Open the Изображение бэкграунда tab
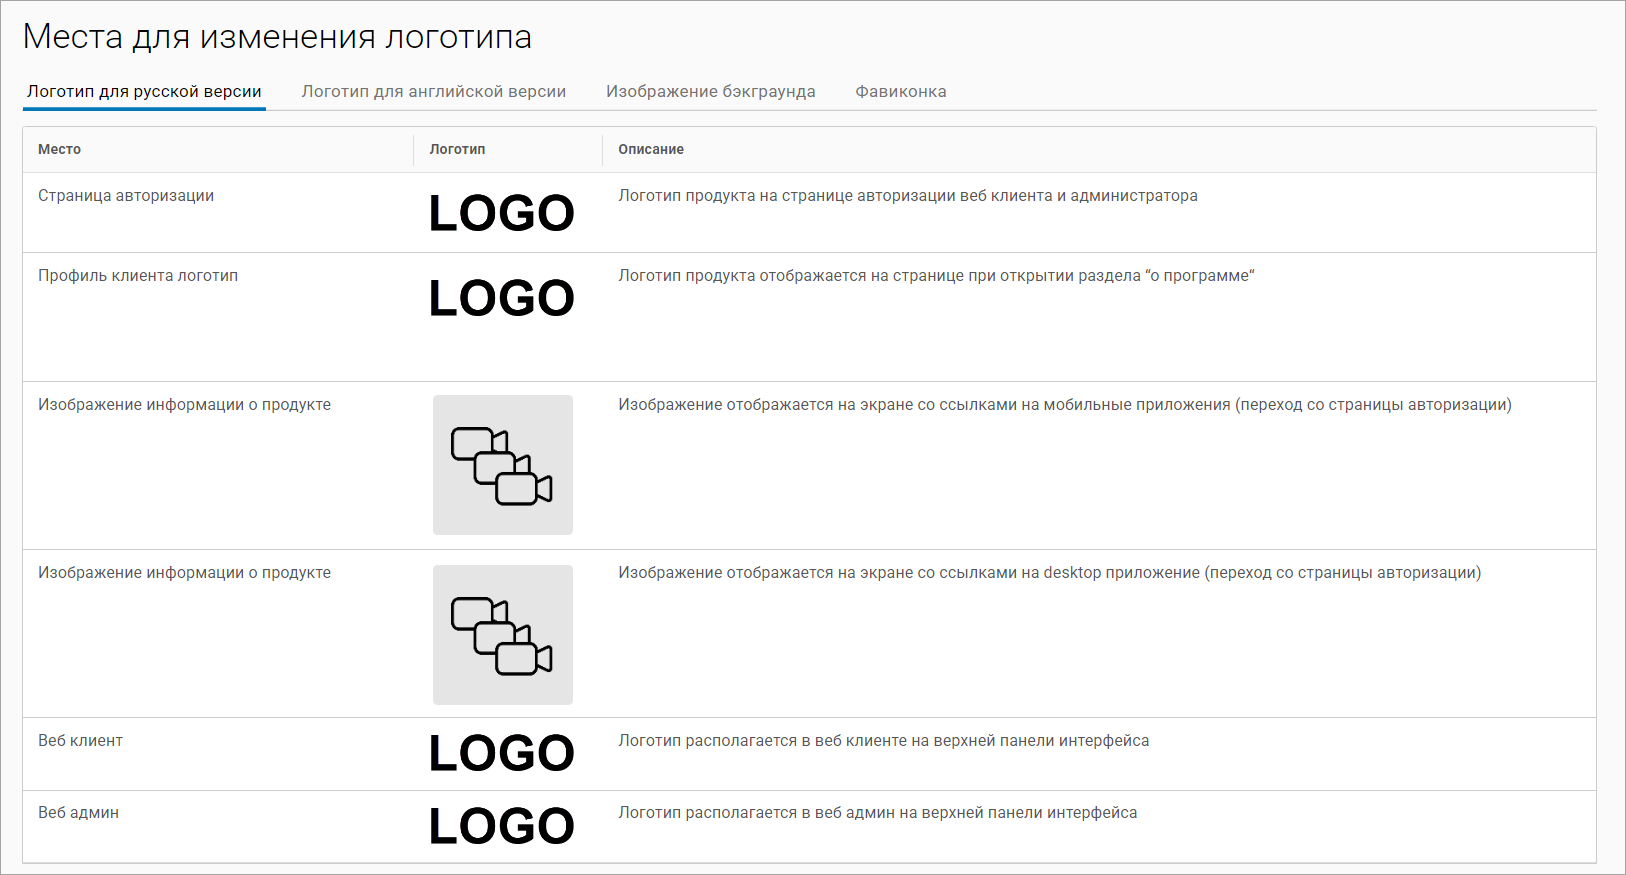This screenshot has height=875, width=1626. coord(710,91)
